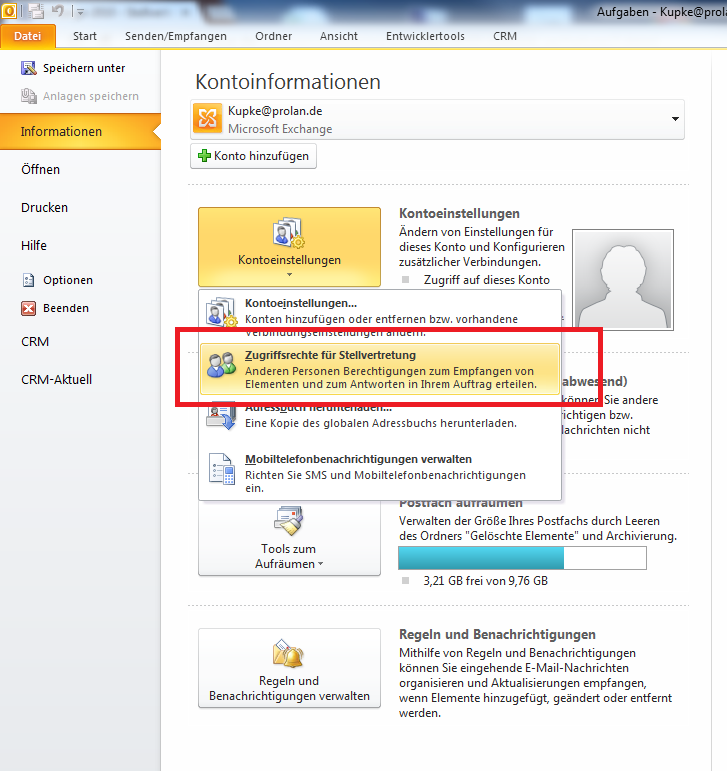Customize quick access toolbar dropdown arrow

pos(81,11)
